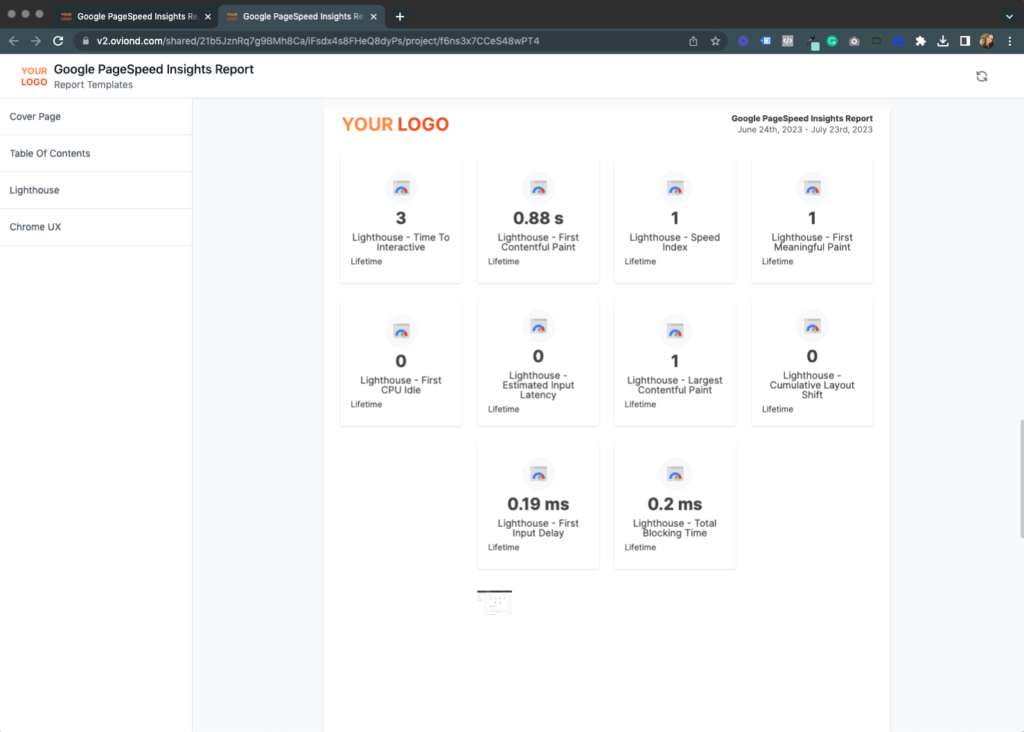Go to Cover Page in sidebar

pos(96,117)
